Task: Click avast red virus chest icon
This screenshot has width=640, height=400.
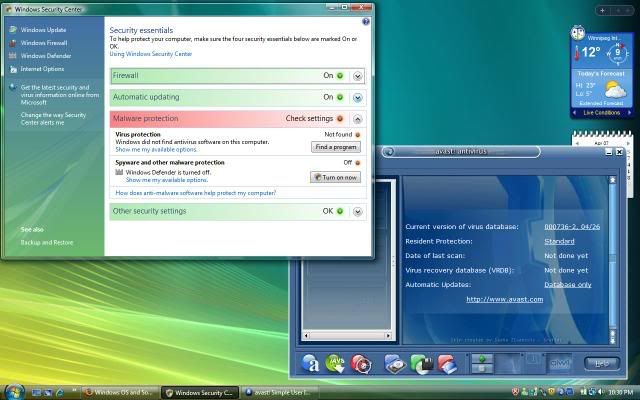Action: pyautogui.click(x=361, y=364)
